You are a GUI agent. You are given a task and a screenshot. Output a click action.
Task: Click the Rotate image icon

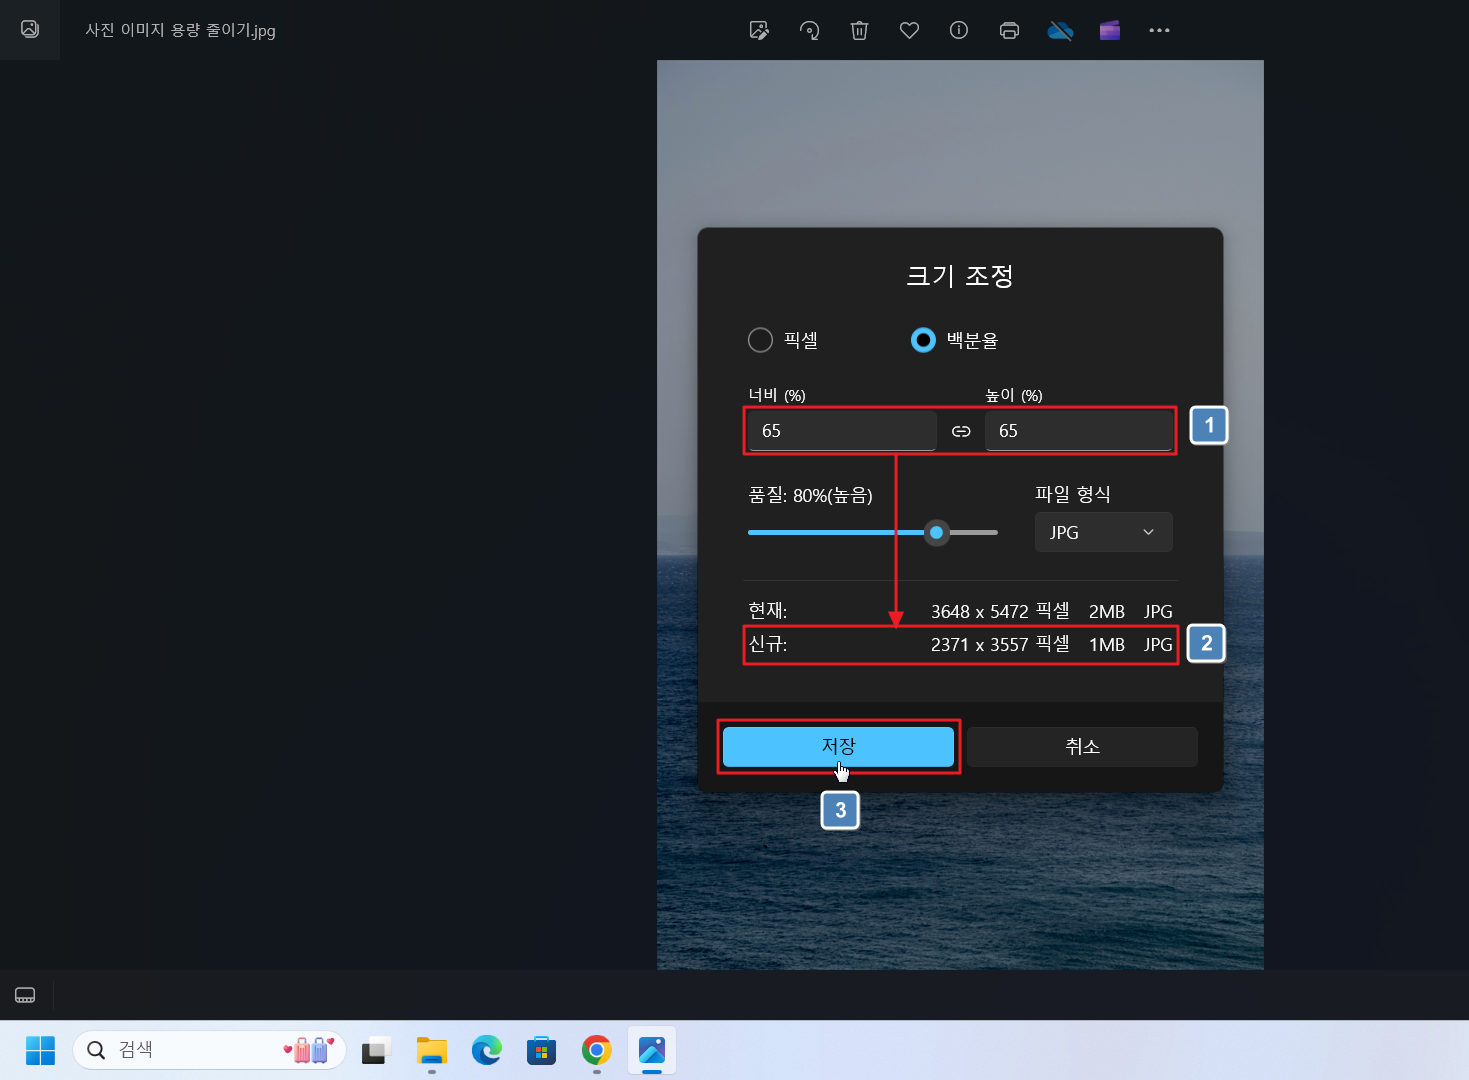(x=809, y=30)
